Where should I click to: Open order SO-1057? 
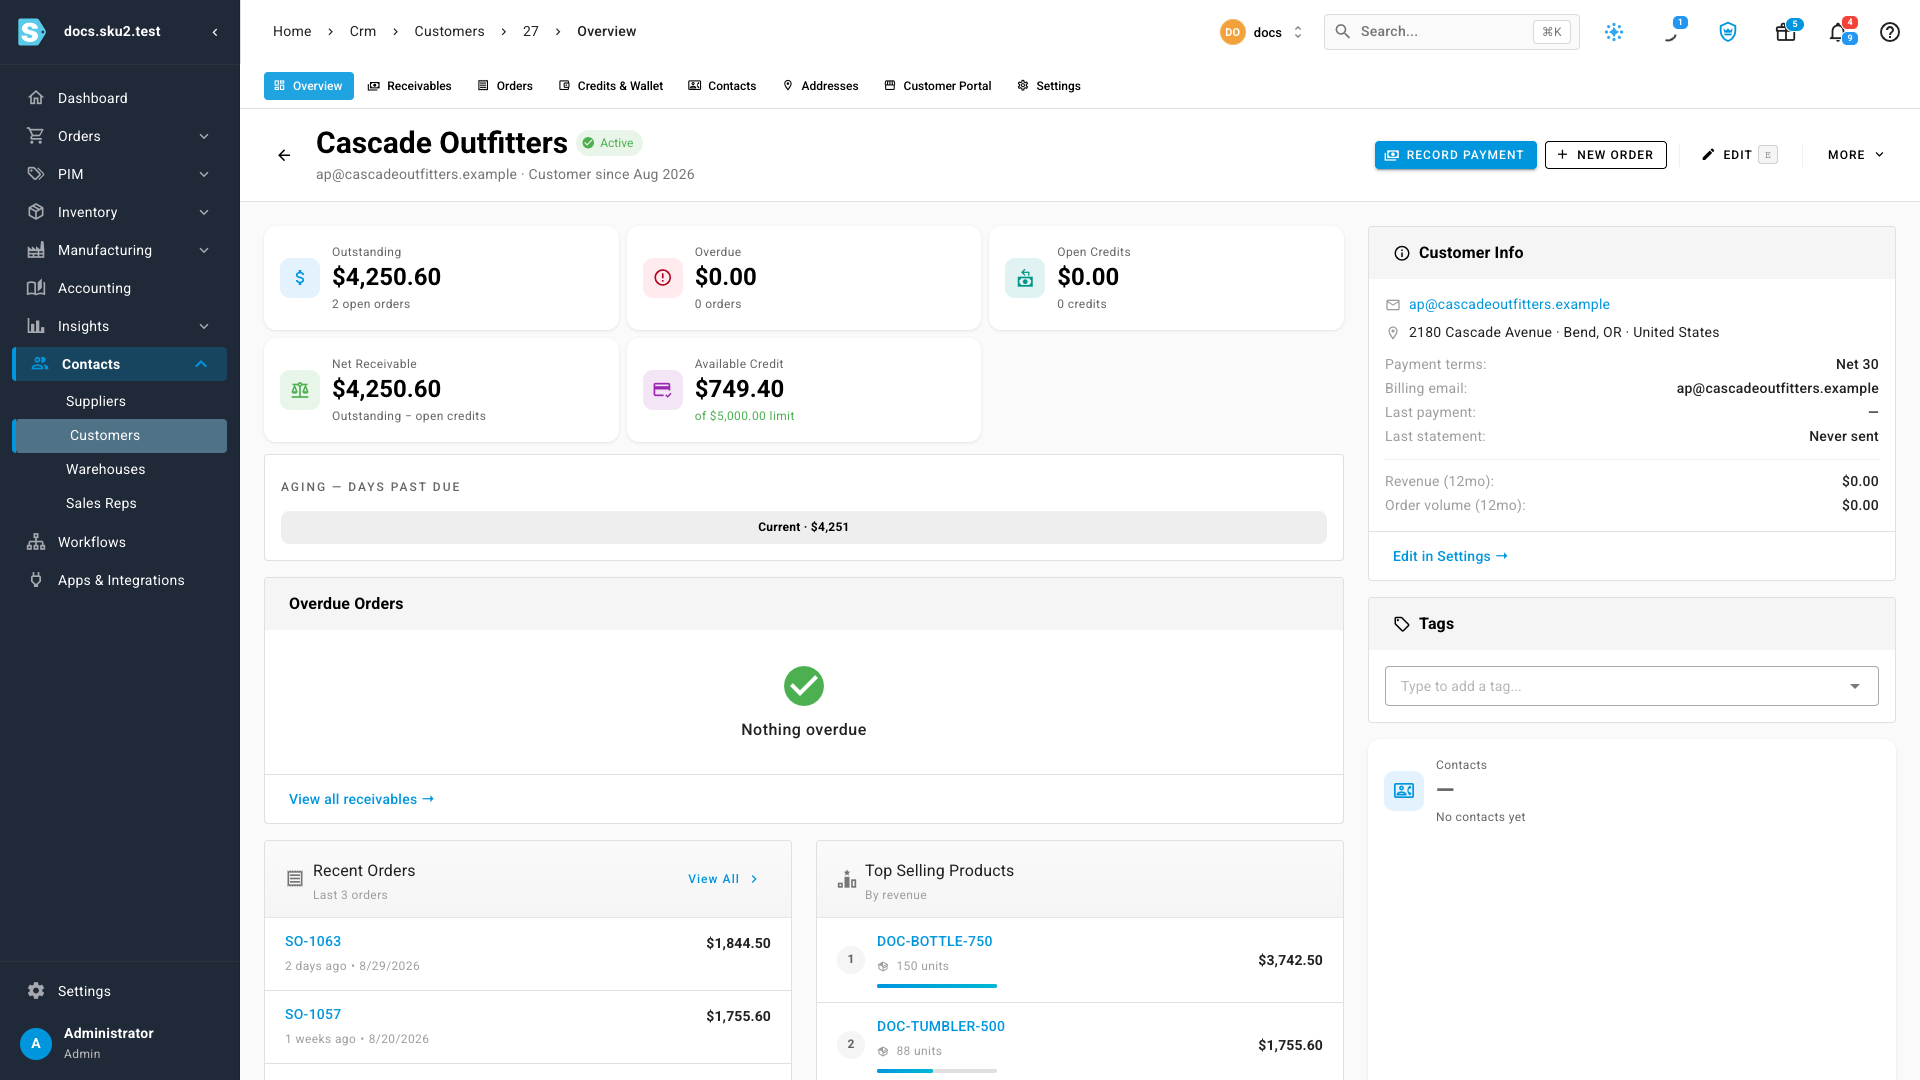pos(313,1014)
